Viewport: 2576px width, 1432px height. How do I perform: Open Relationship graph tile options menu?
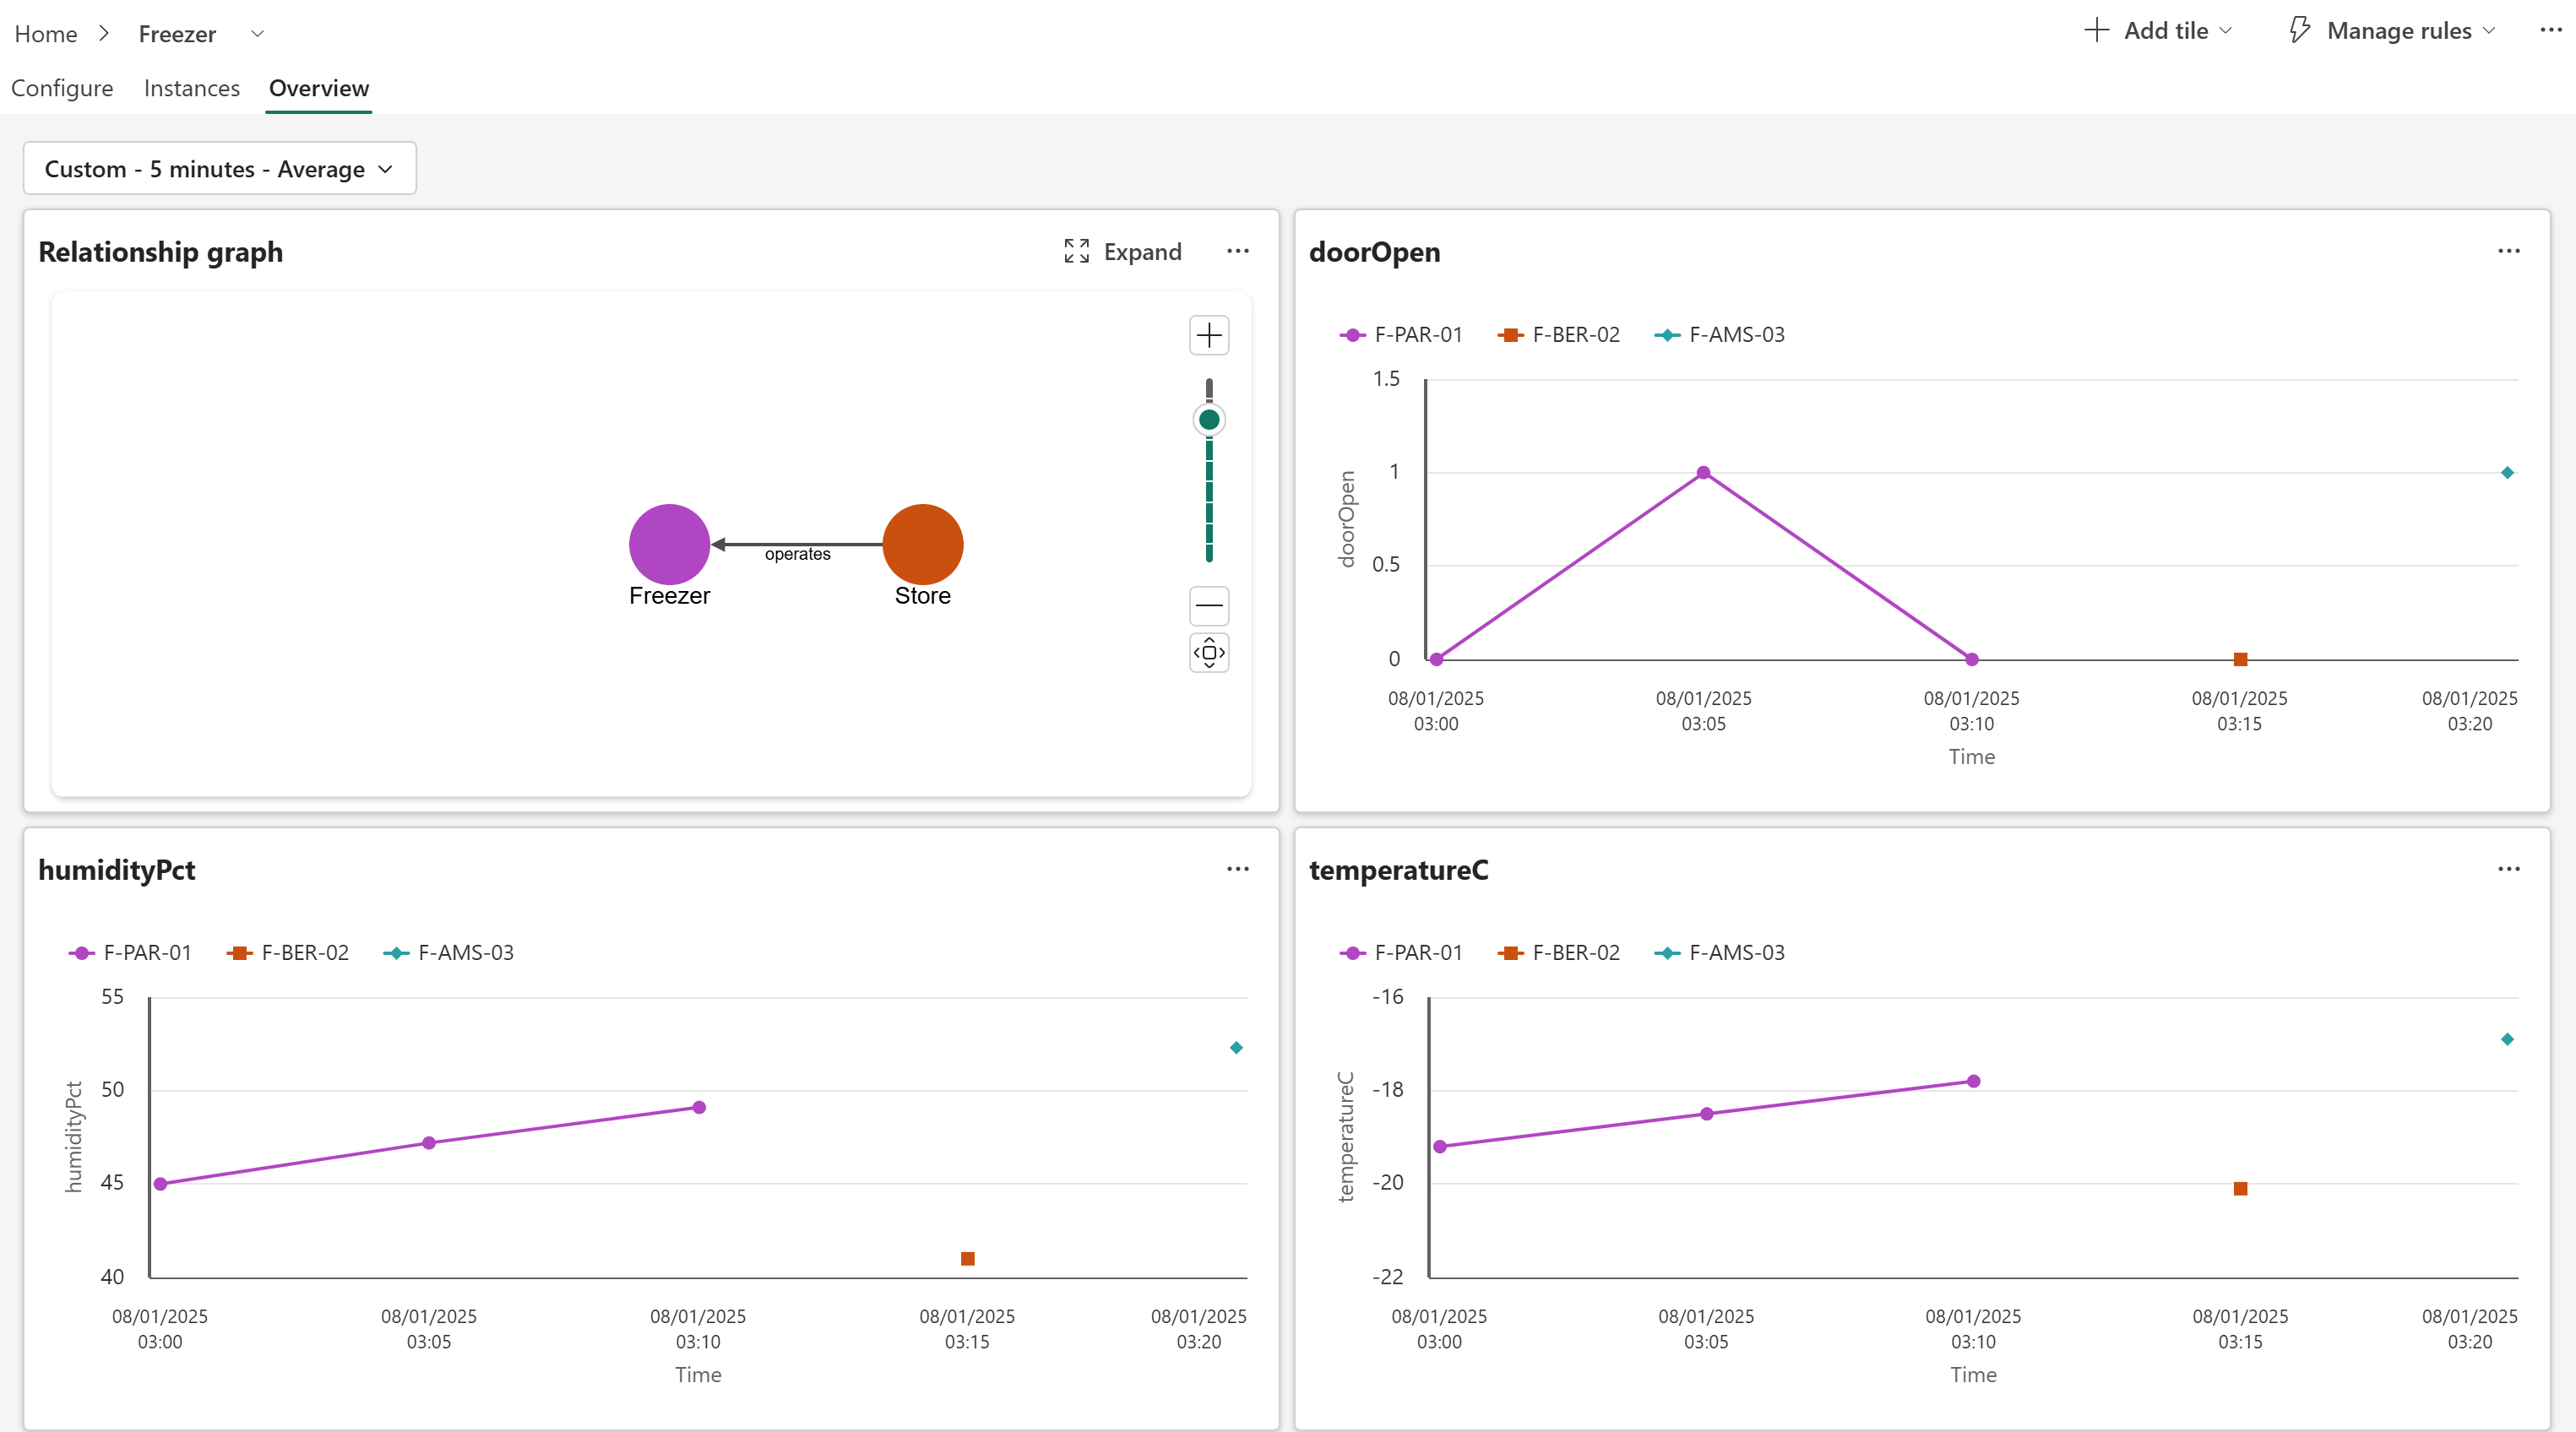point(1238,251)
